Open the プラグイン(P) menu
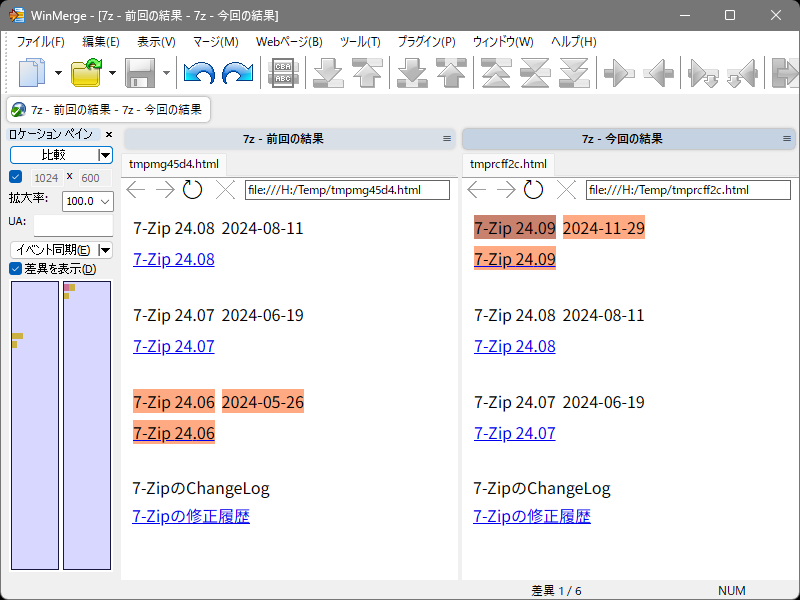 pos(427,42)
